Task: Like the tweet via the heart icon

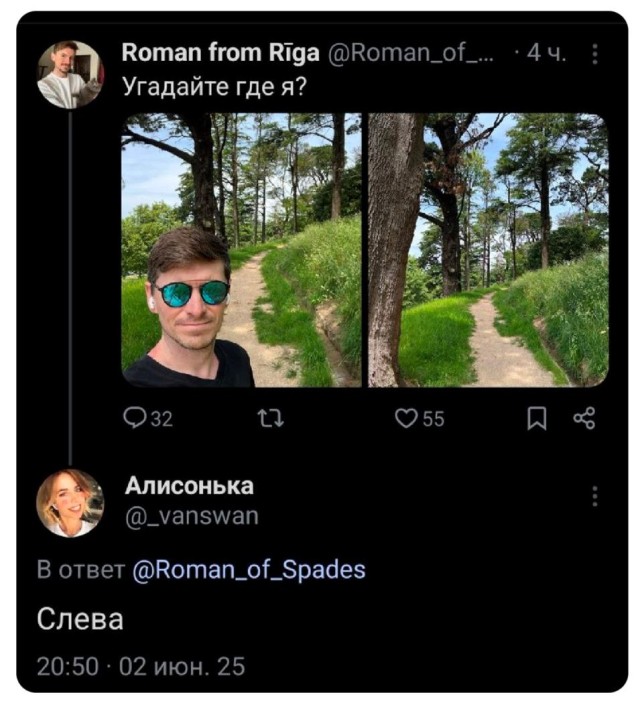Action: [x=405, y=420]
